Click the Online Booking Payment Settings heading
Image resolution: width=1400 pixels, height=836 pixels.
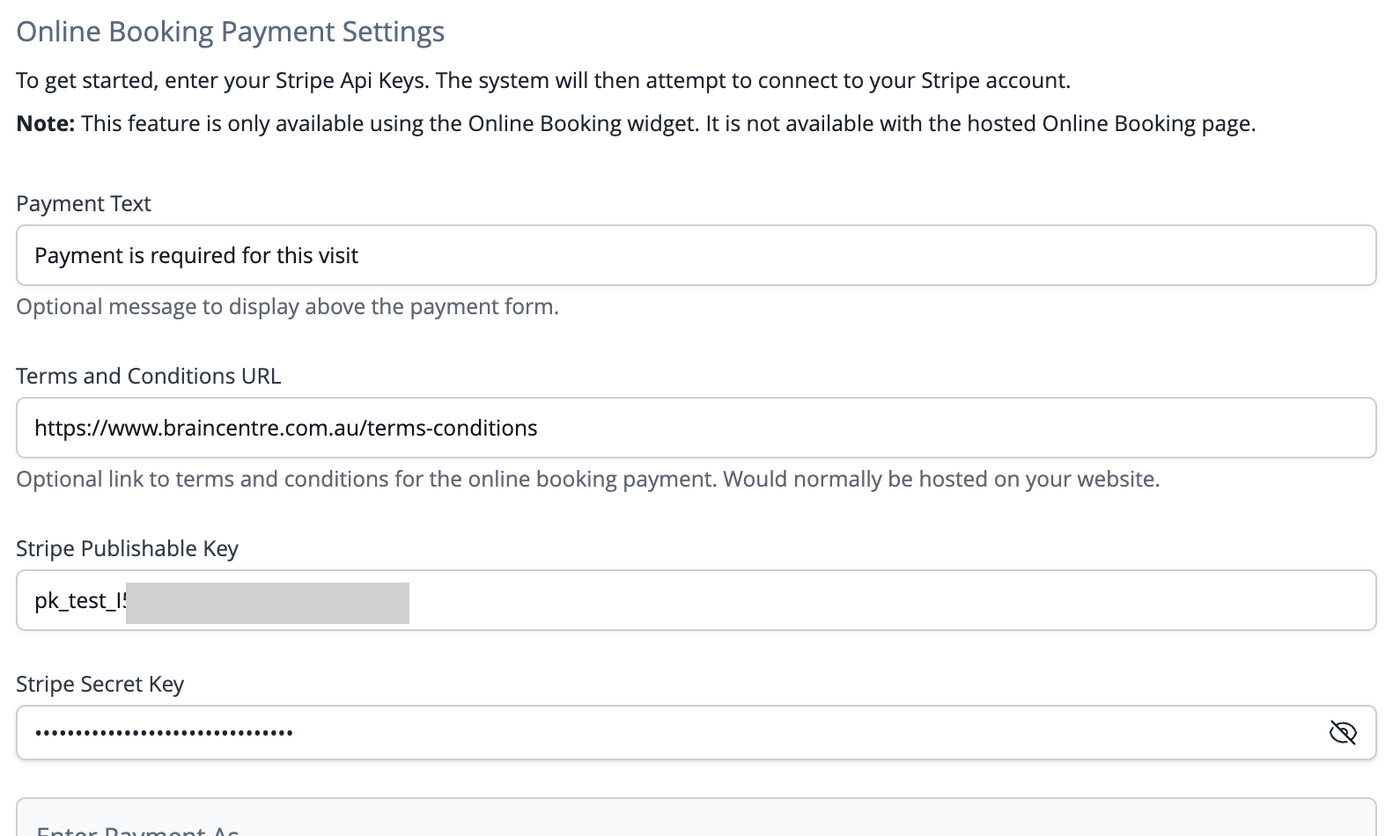coord(230,31)
